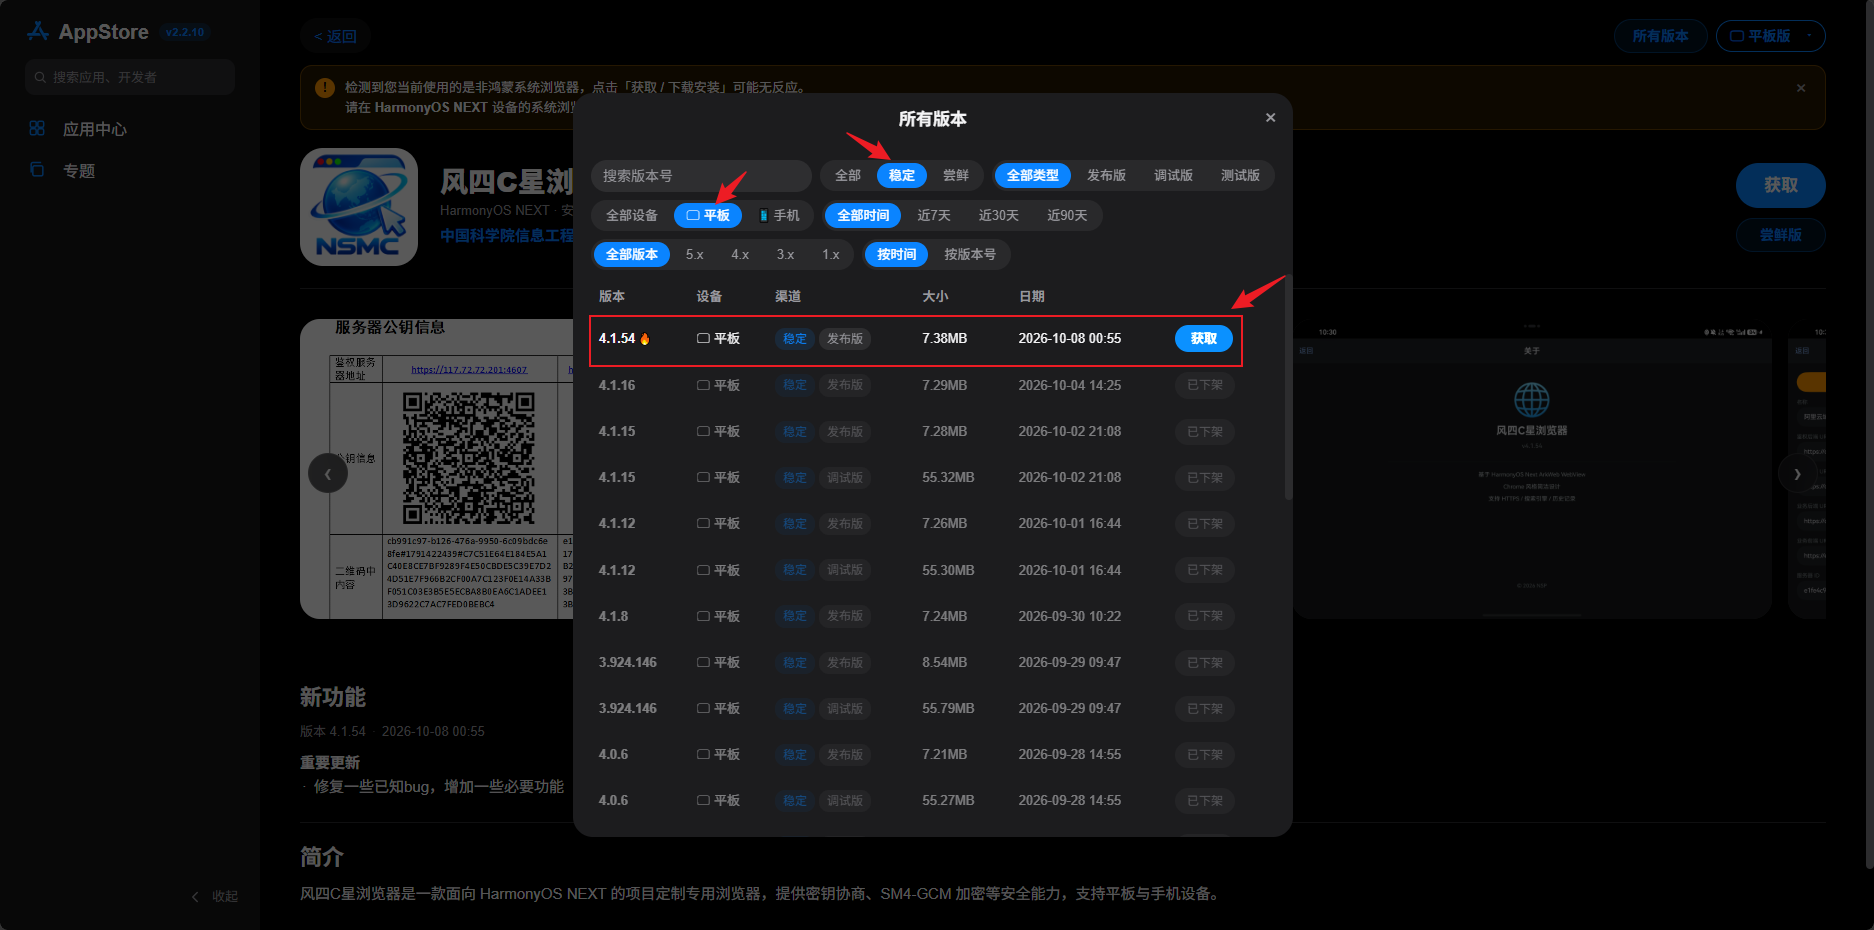Close the 所有版本 dialog

[x=1270, y=118]
